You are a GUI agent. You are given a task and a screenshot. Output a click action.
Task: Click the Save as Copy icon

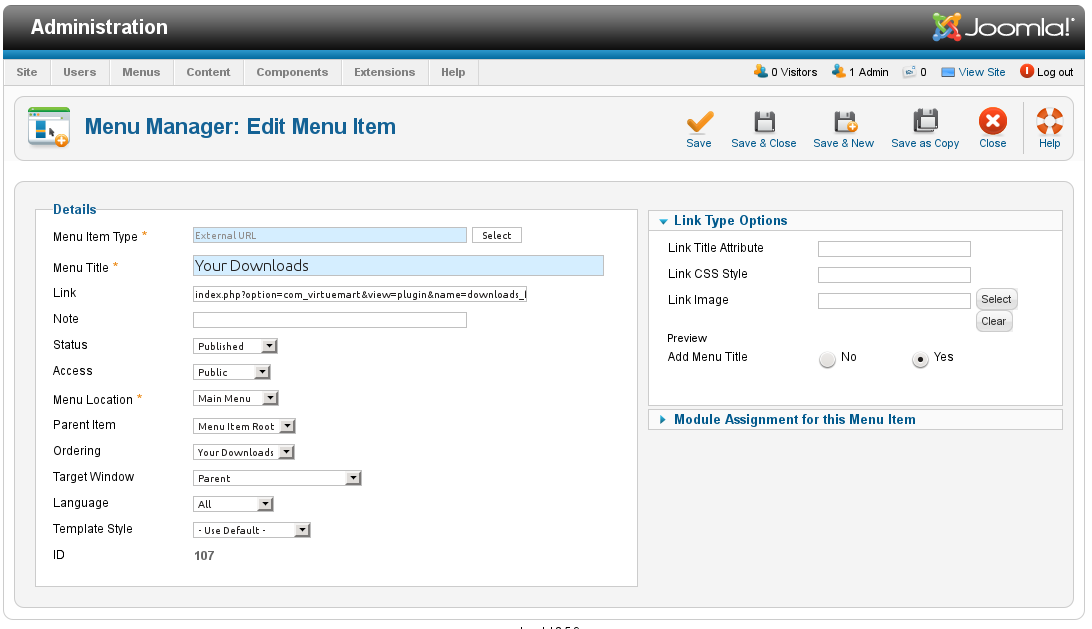(x=925, y=122)
